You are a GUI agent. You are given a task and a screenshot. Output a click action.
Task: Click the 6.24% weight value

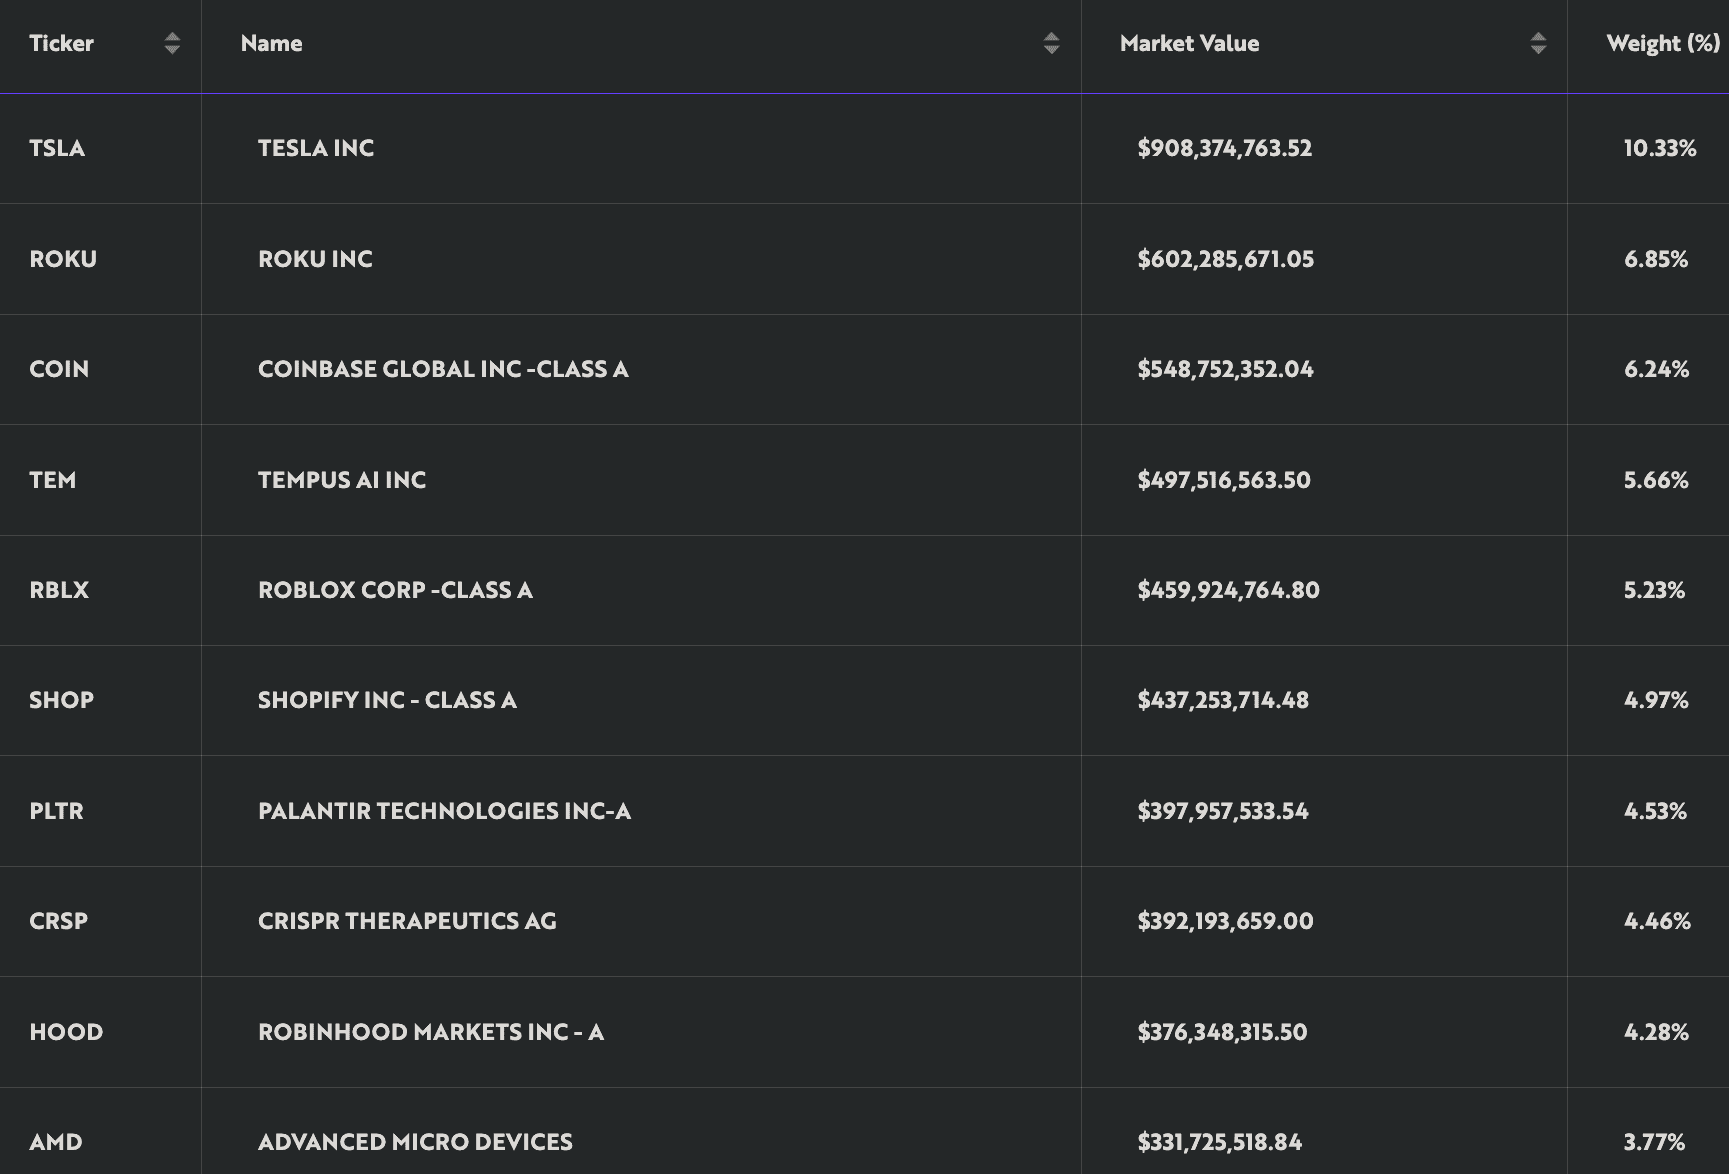pyautogui.click(x=1657, y=369)
